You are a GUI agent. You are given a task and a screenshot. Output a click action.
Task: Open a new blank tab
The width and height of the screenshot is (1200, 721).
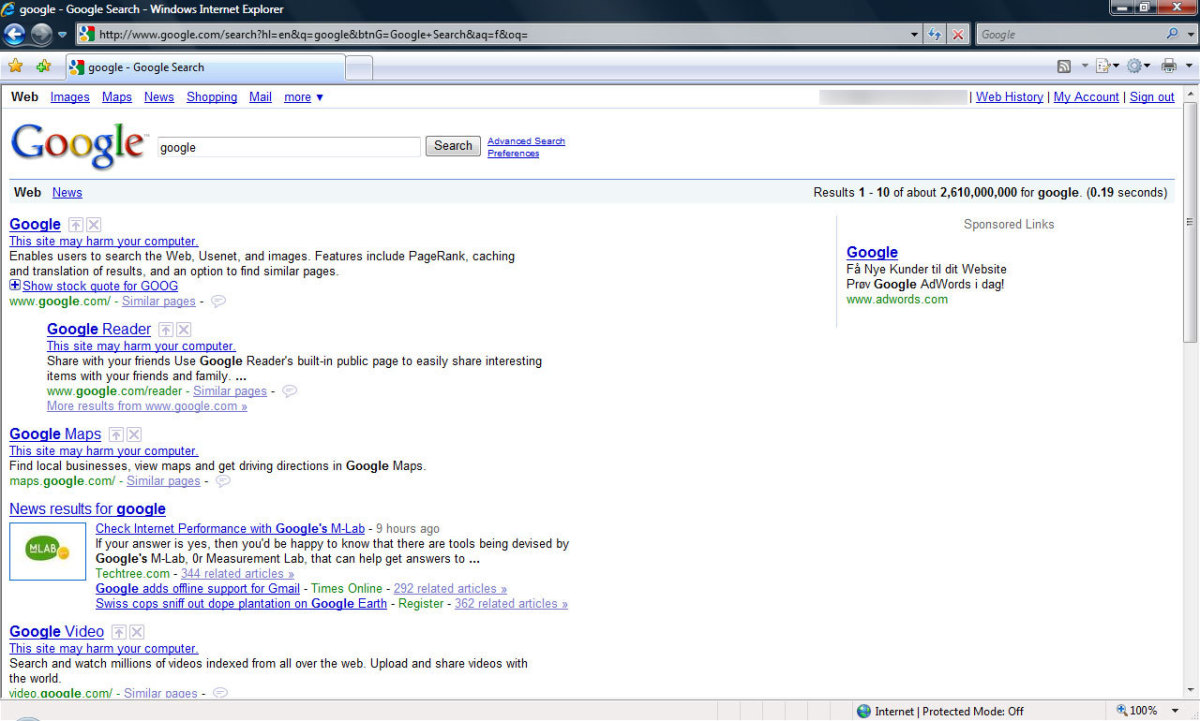(x=359, y=67)
